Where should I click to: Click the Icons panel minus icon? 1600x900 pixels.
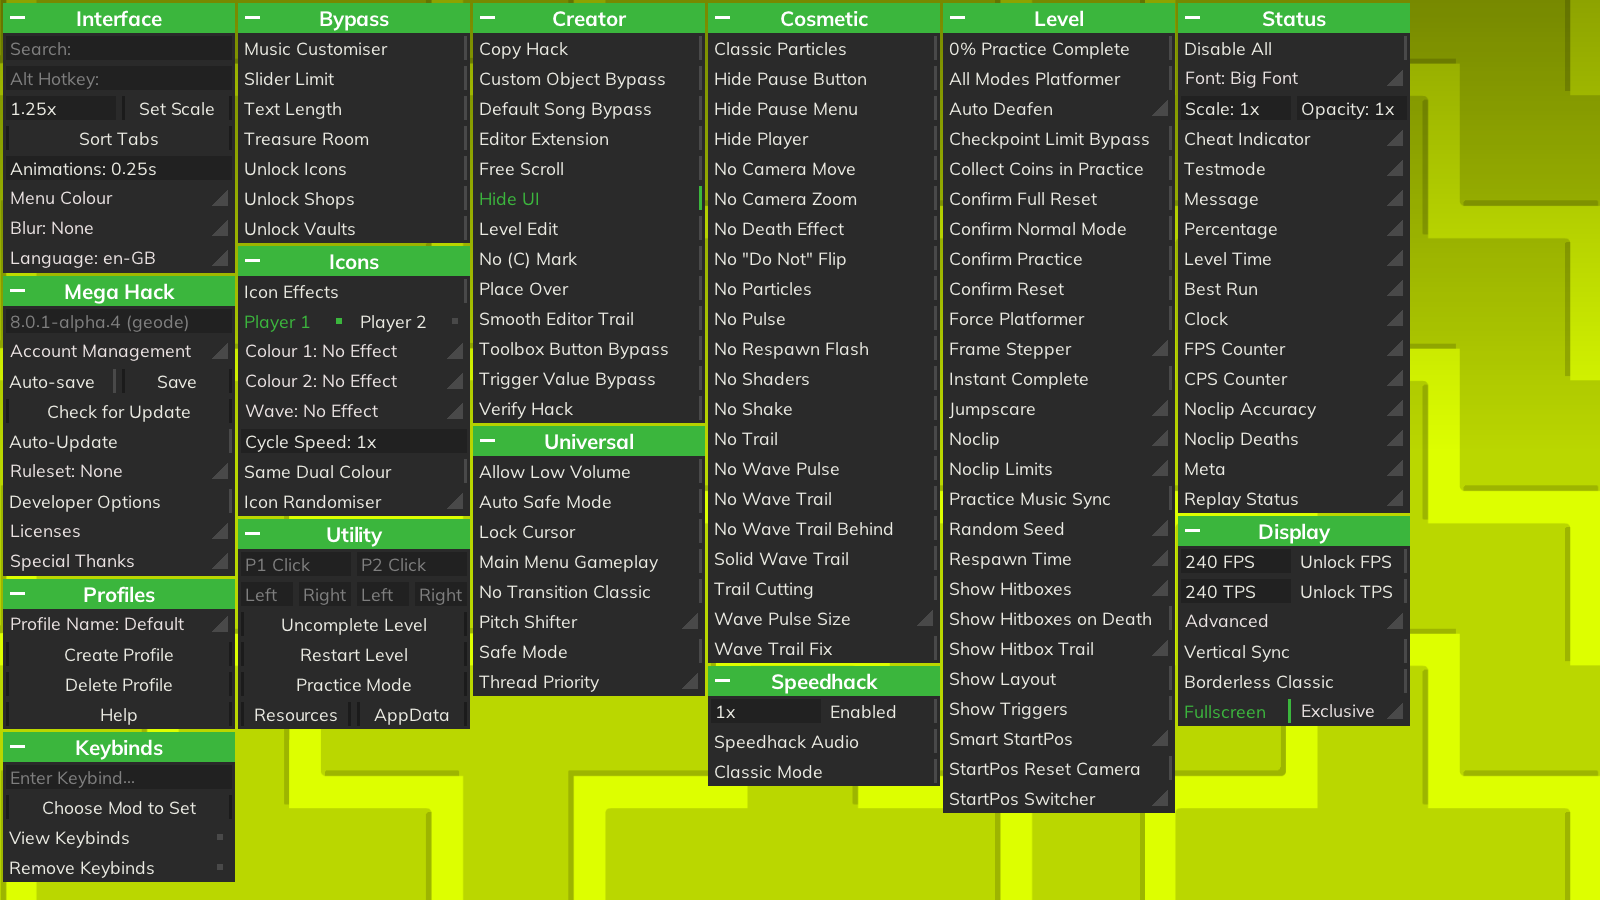click(252, 262)
